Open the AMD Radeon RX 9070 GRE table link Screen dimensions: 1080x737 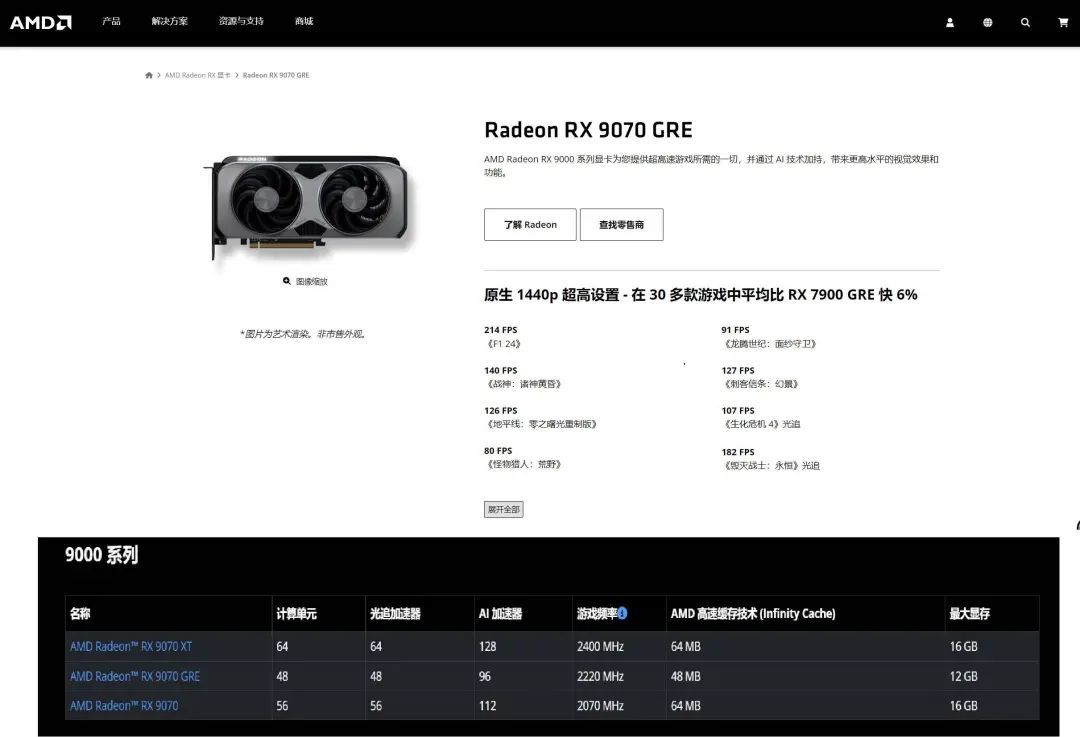(135, 676)
